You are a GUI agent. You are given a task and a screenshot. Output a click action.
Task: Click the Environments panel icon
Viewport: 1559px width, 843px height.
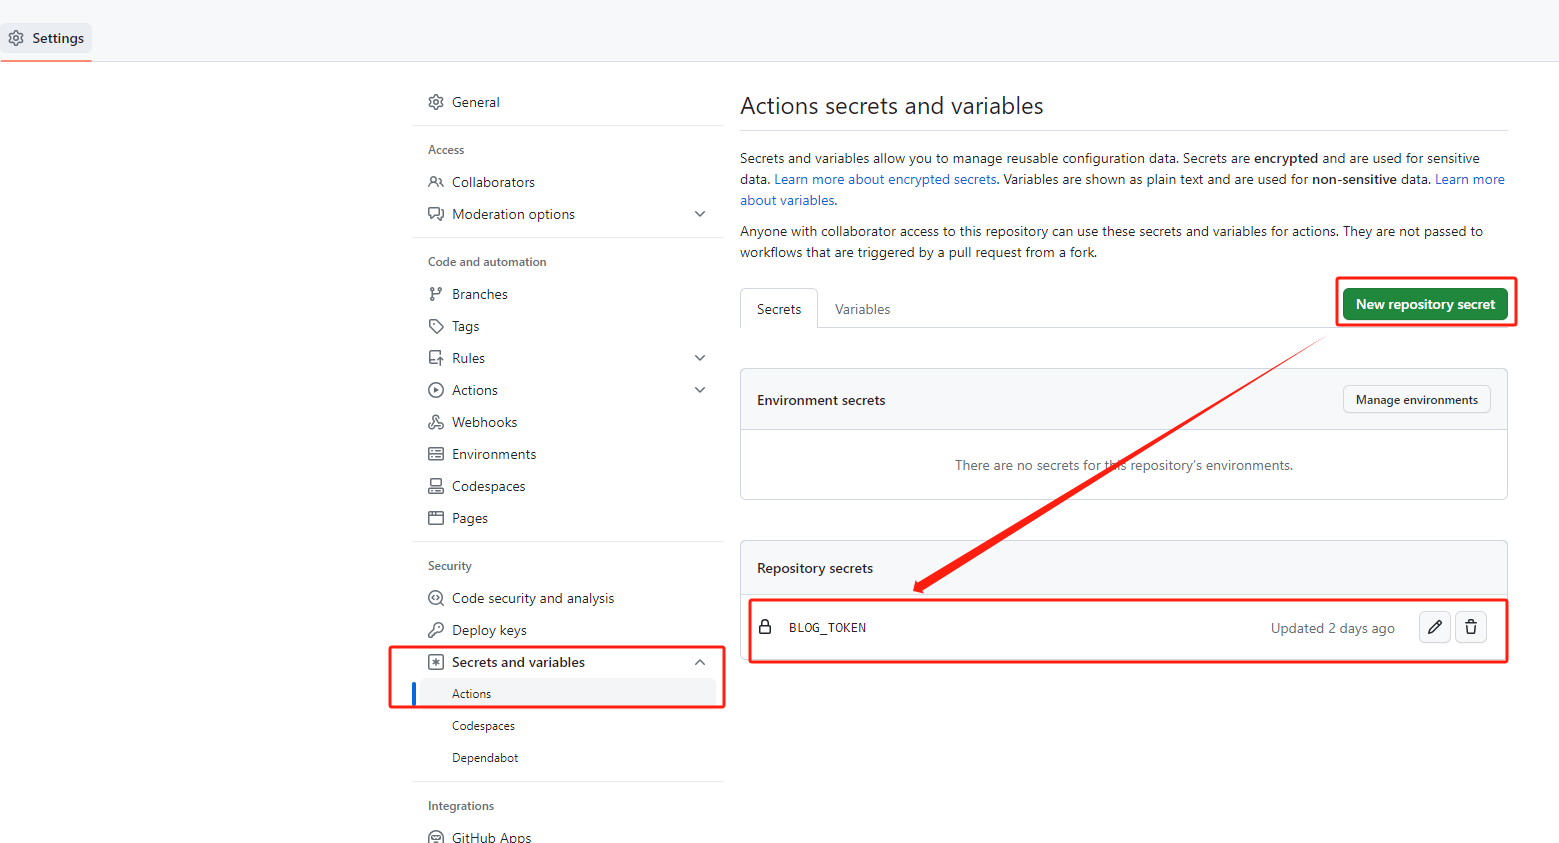(436, 453)
